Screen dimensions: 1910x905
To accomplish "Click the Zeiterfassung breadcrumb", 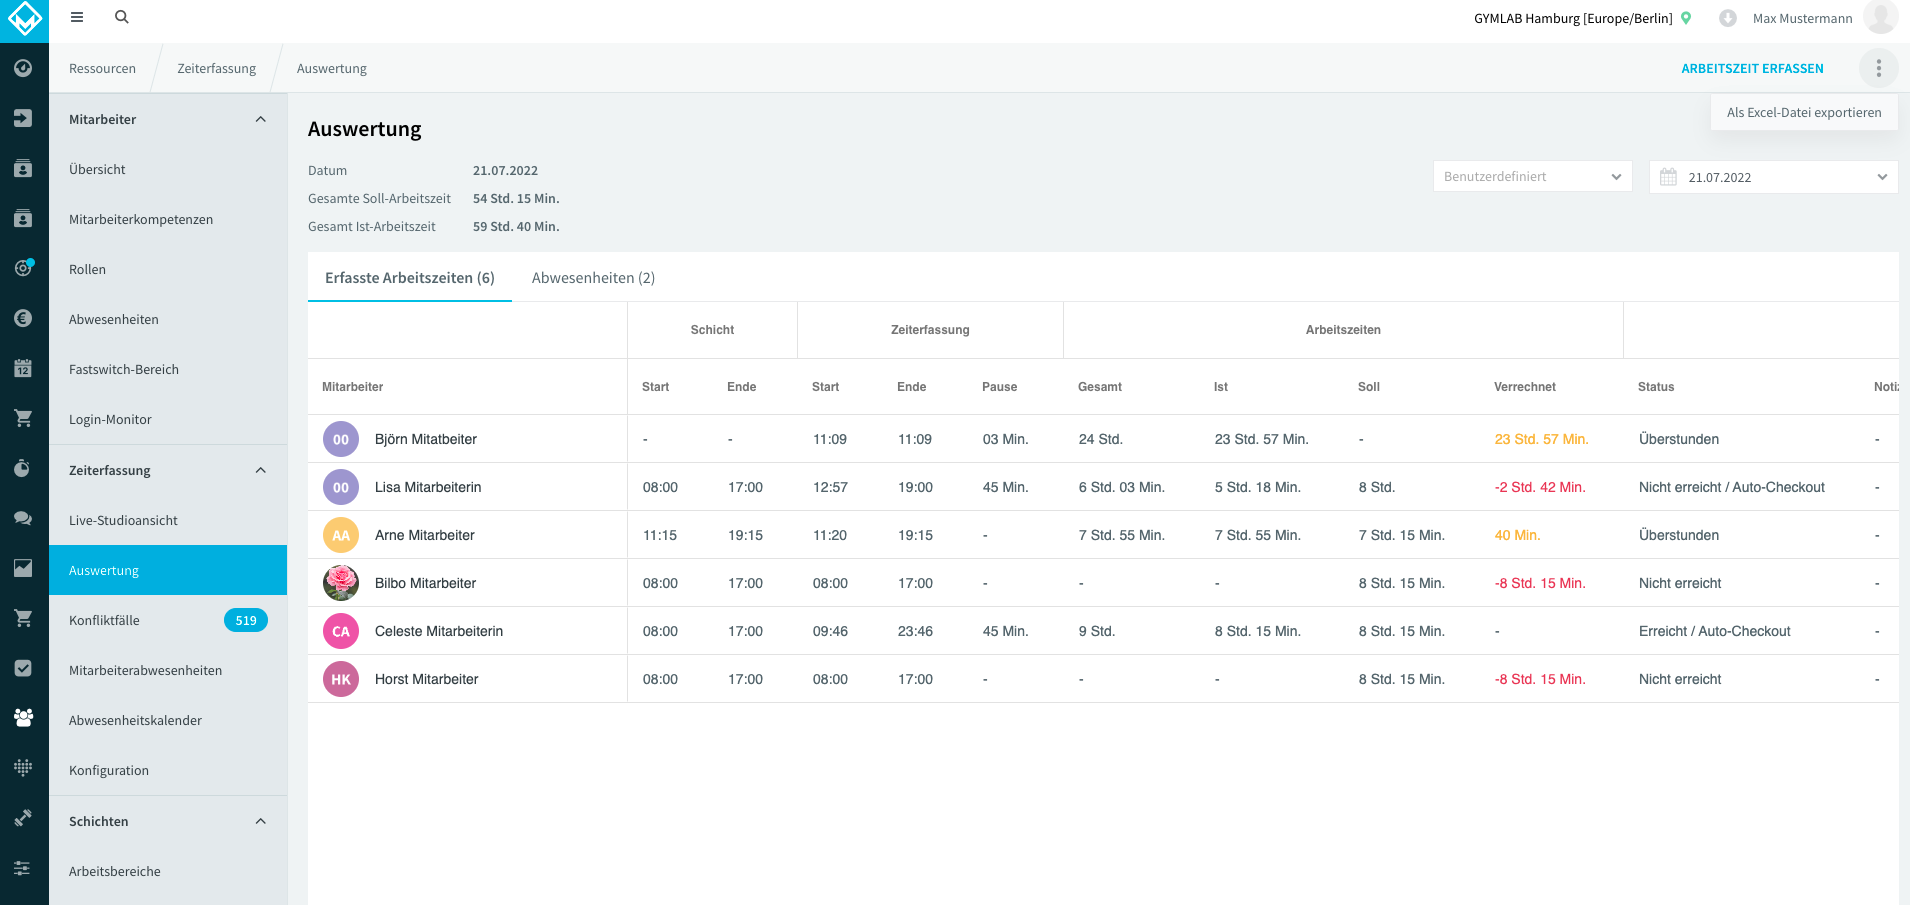I will point(216,68).
